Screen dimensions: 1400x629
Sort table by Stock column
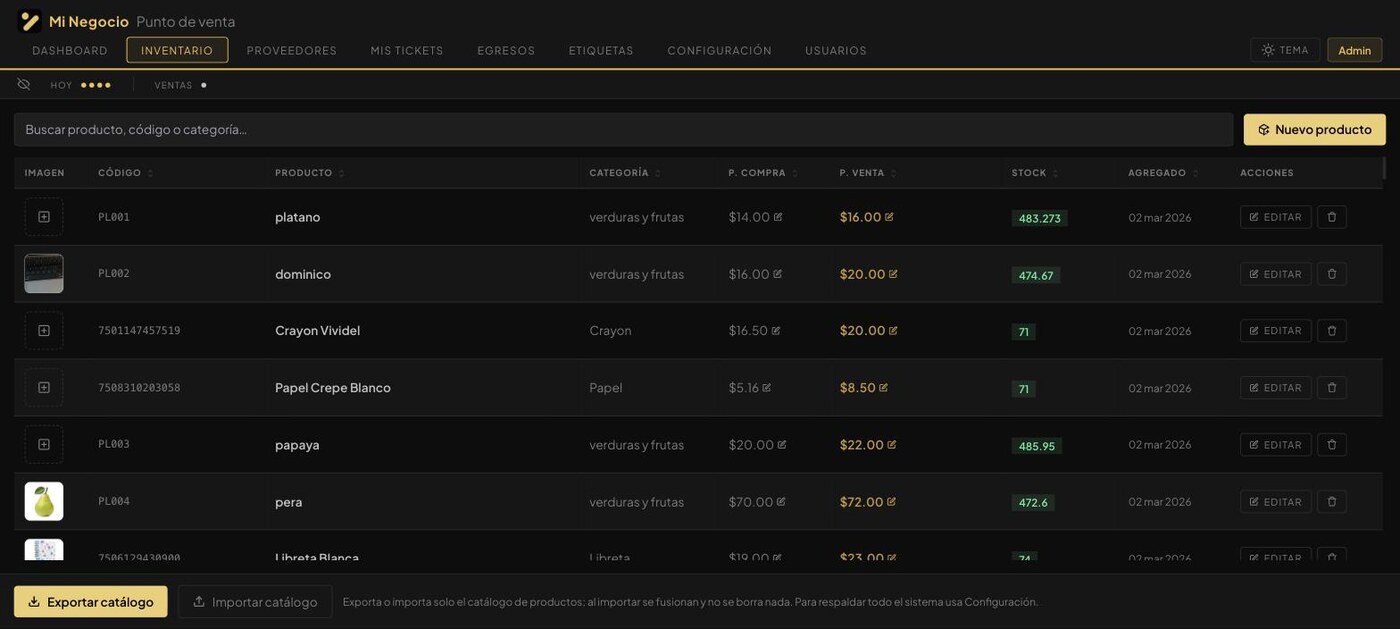[x=1035, y=173]
